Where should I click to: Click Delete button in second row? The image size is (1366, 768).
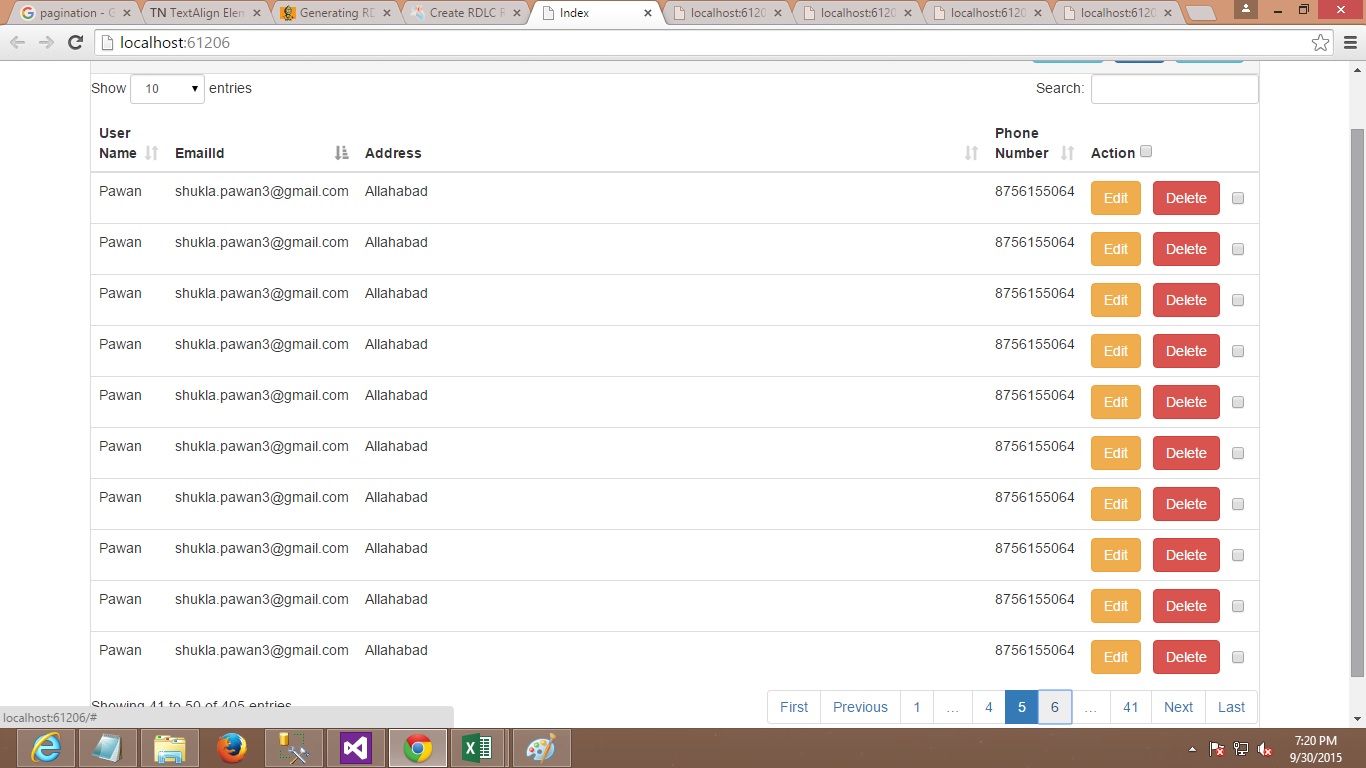[x=1186, y=249]
